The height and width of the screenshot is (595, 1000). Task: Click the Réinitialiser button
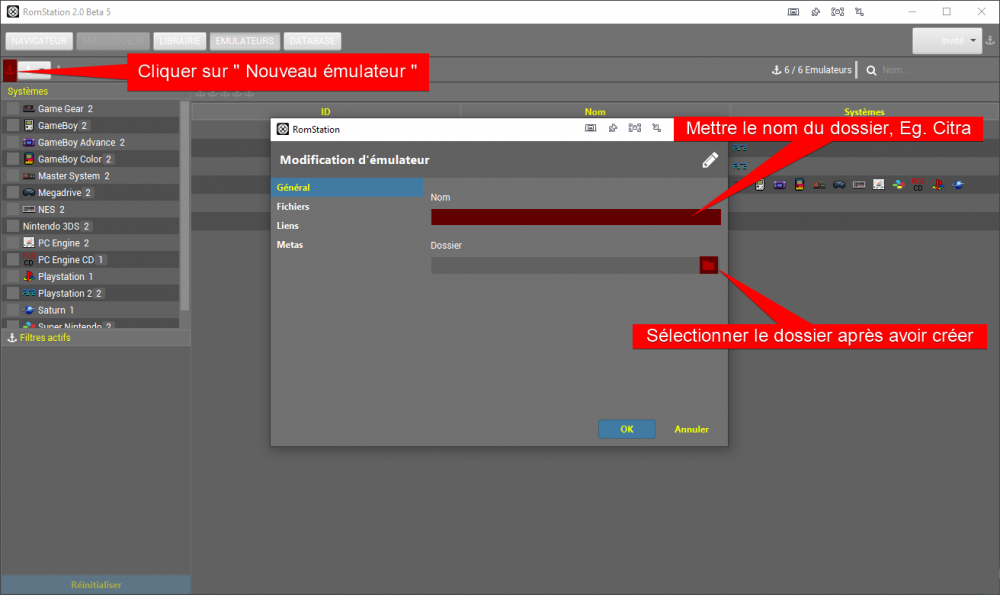click(96, 585)
